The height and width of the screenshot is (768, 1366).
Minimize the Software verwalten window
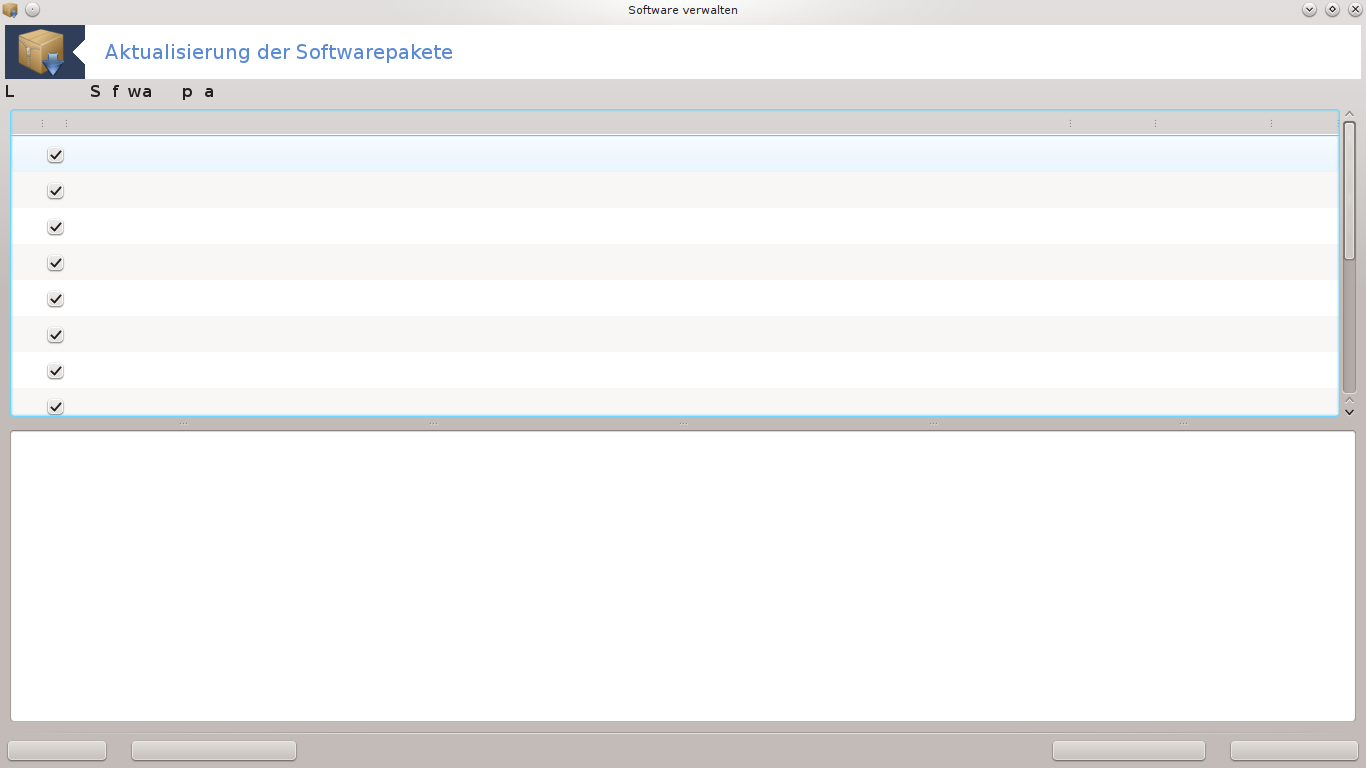(x=1309, y=10)
